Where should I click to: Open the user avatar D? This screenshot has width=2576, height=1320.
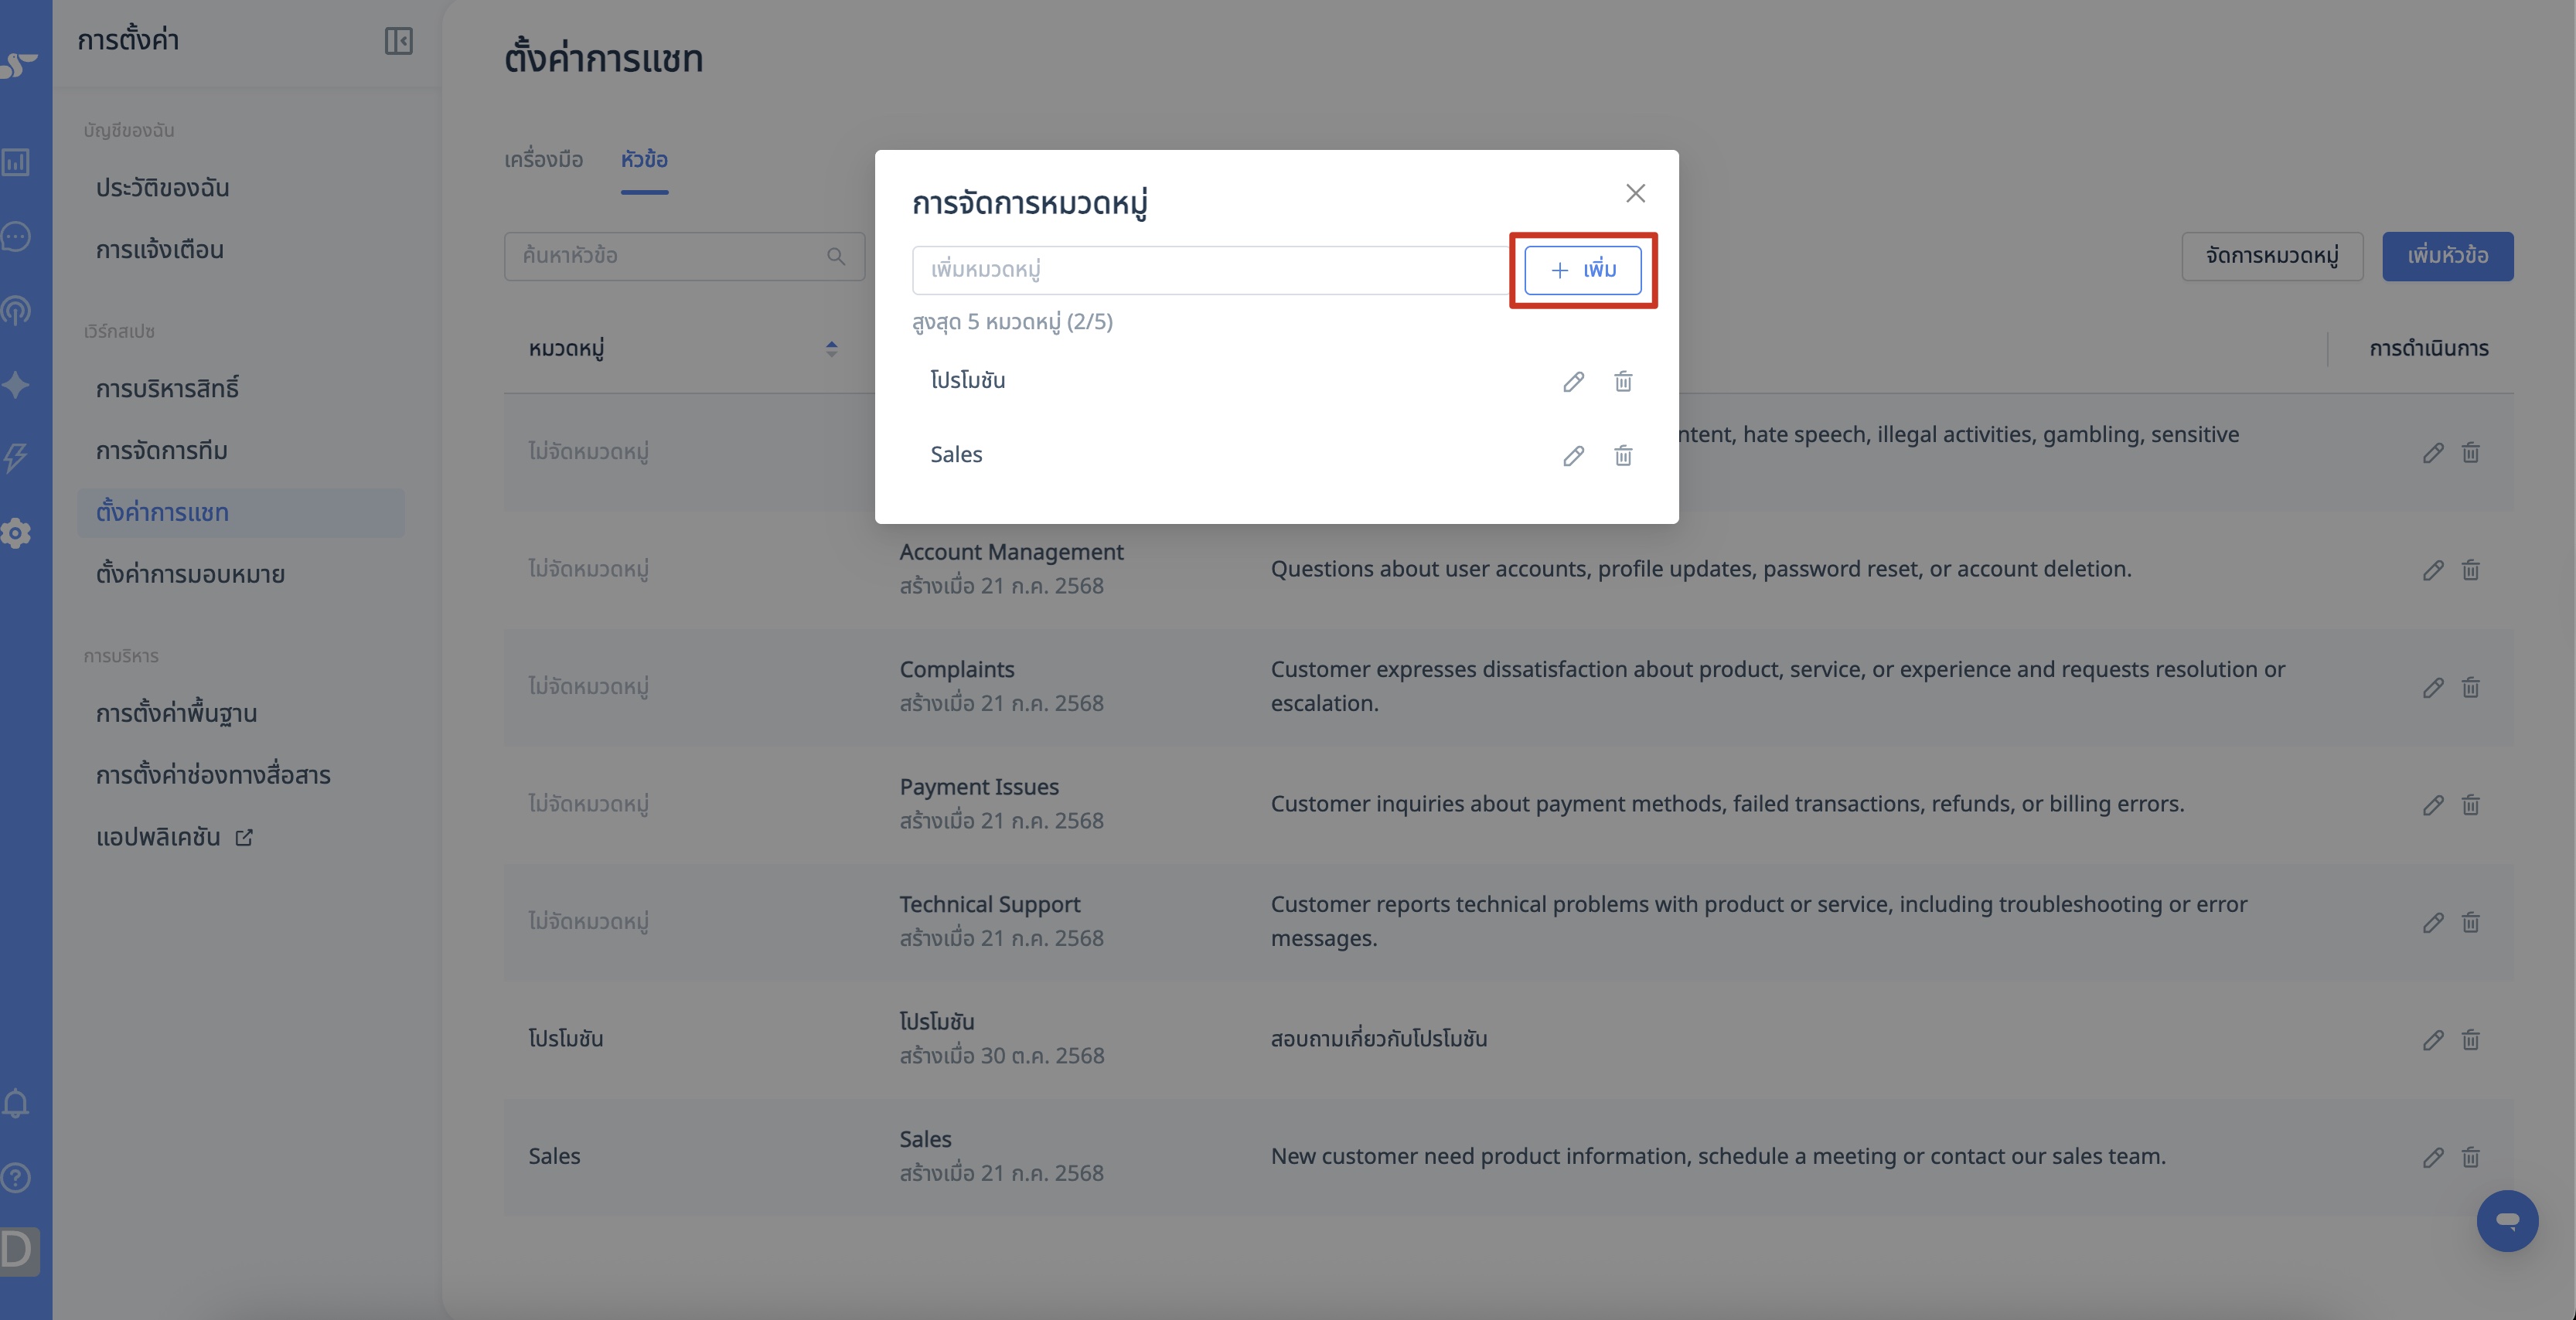tap(19, 1251)
